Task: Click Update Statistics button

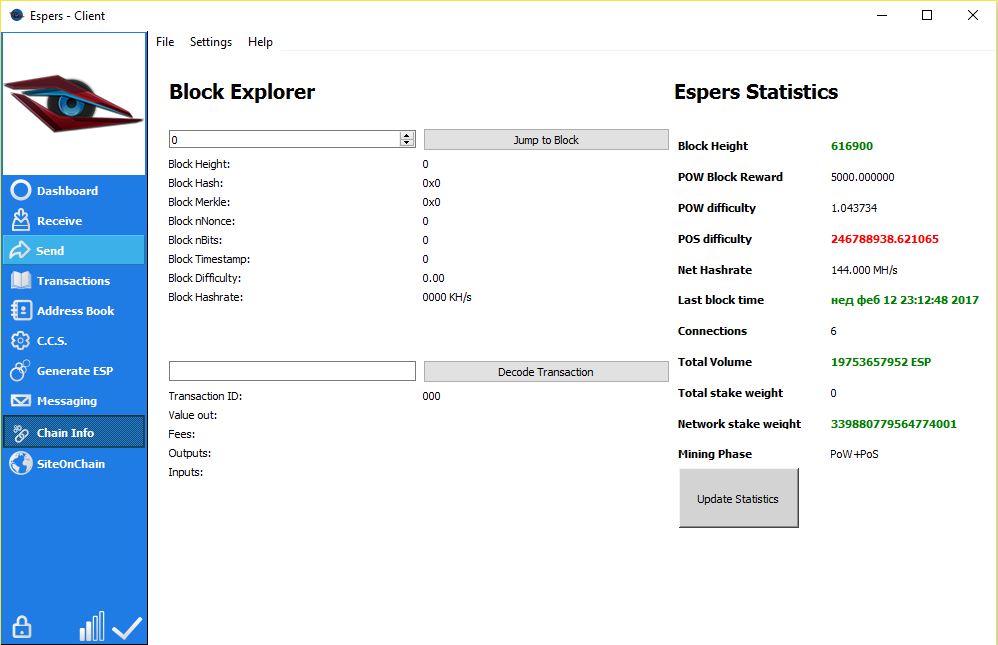Action: [x=738, y=499]
